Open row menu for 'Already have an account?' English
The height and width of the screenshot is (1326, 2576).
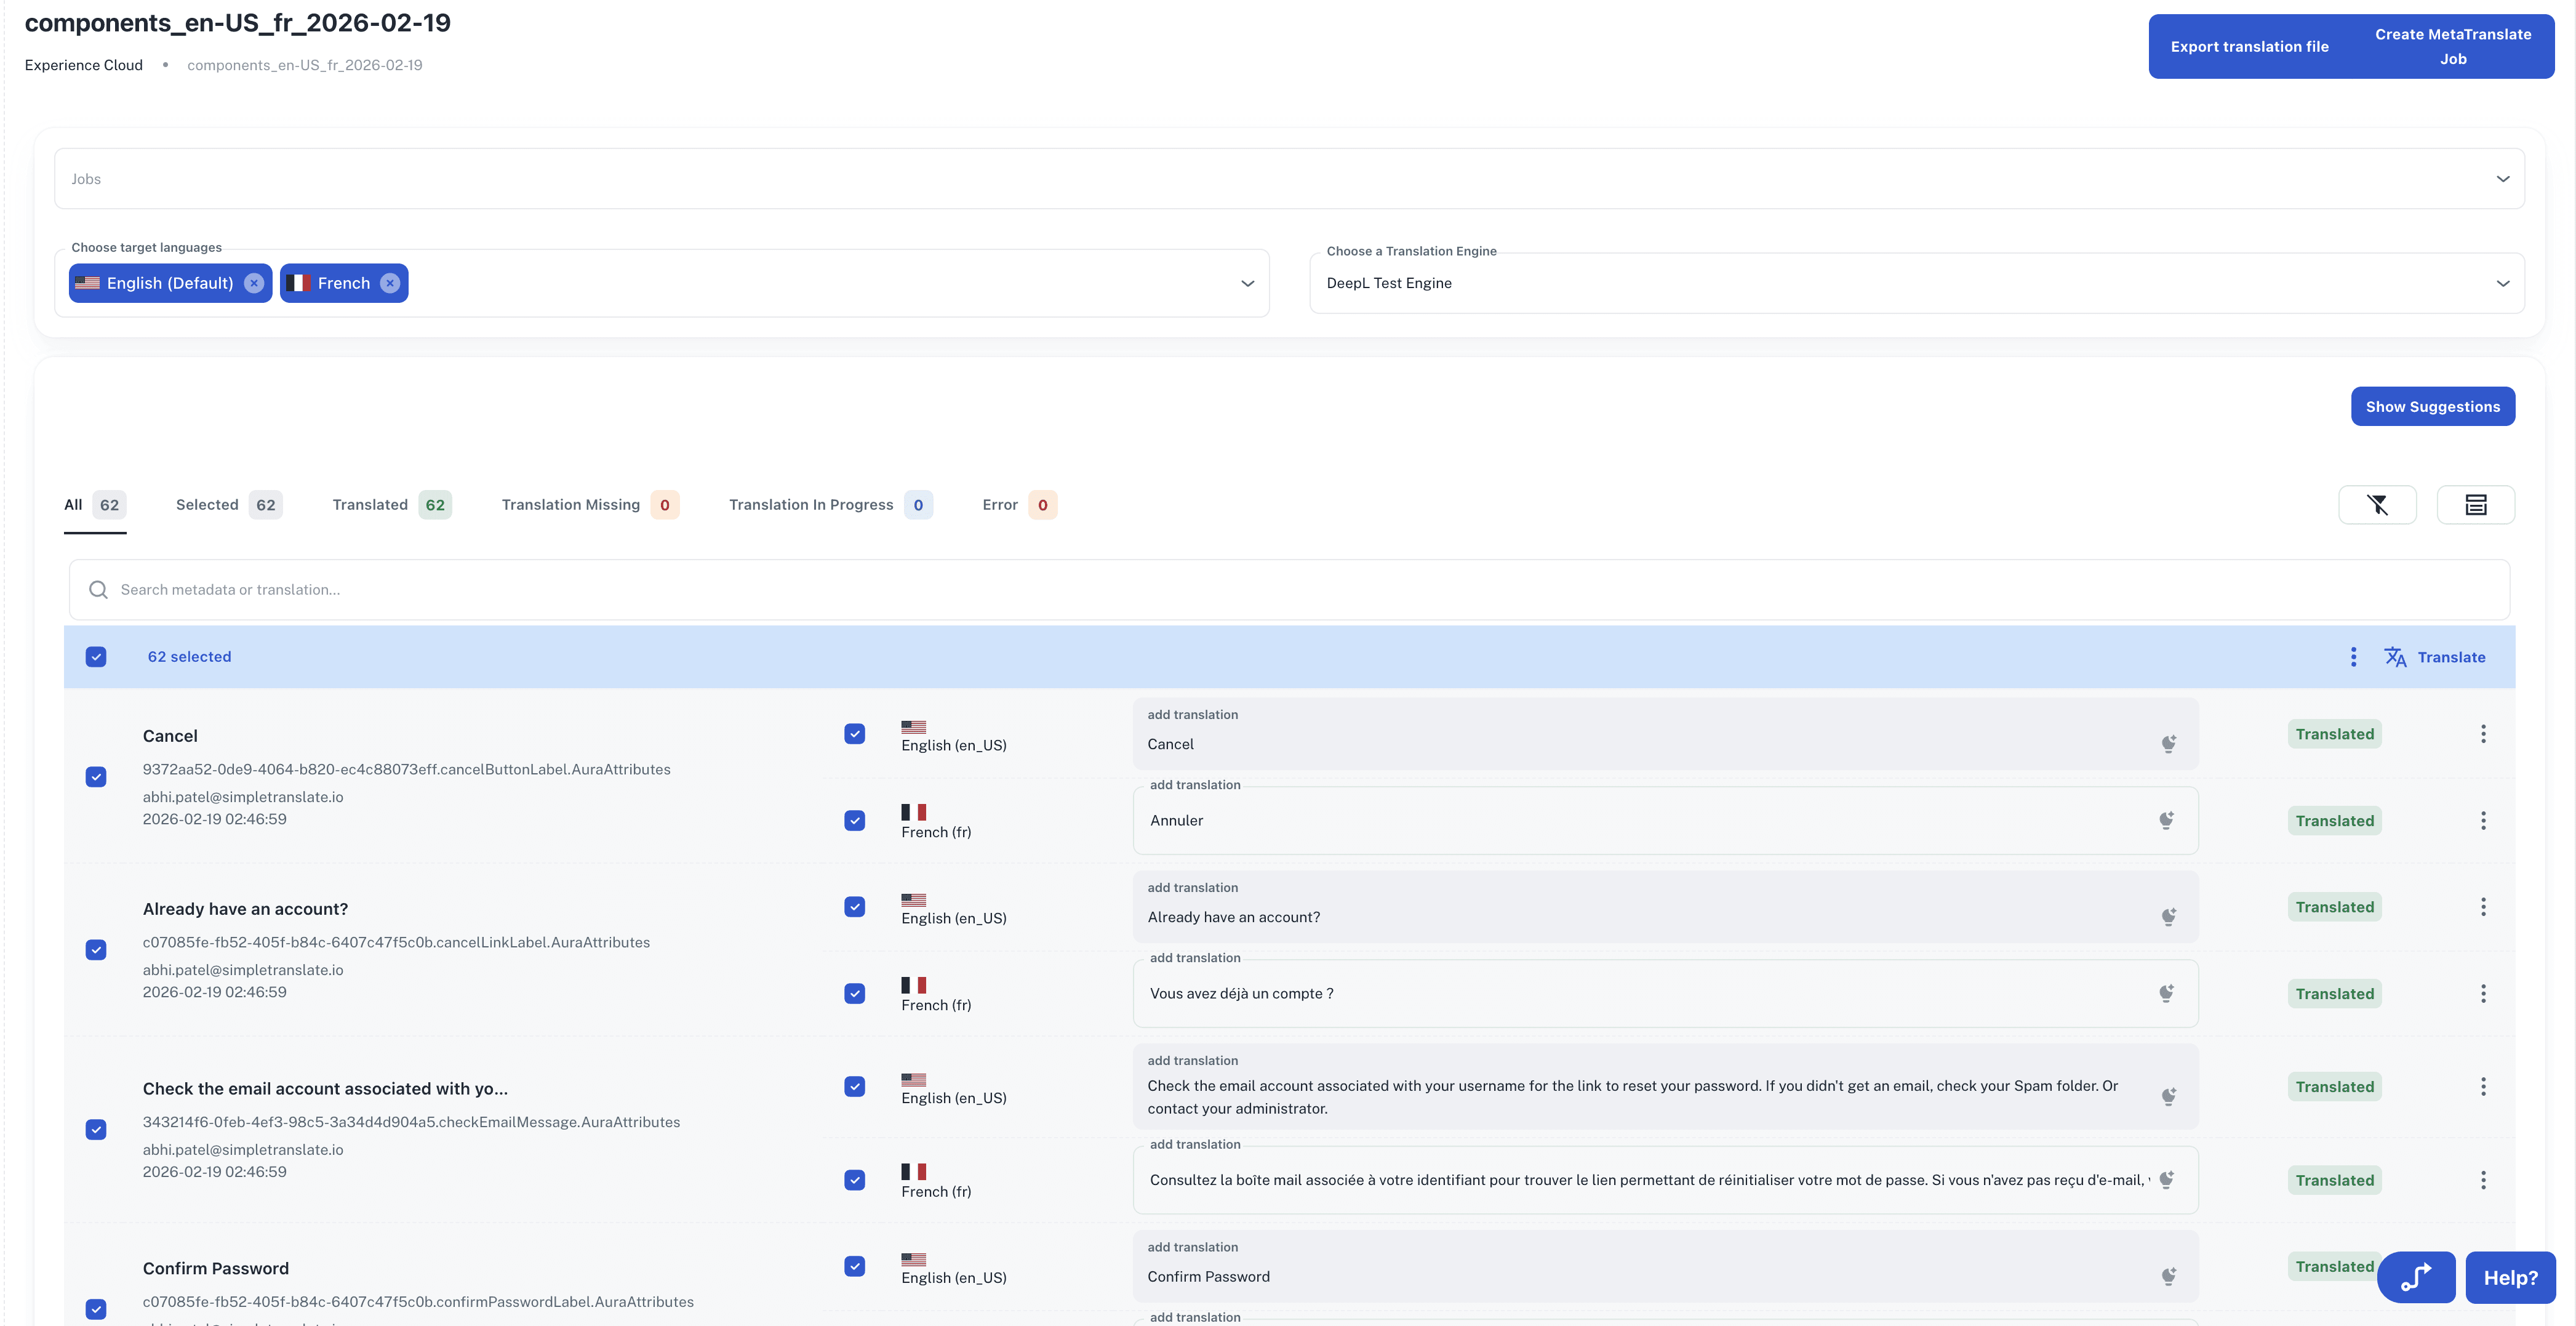point(2483,907)
